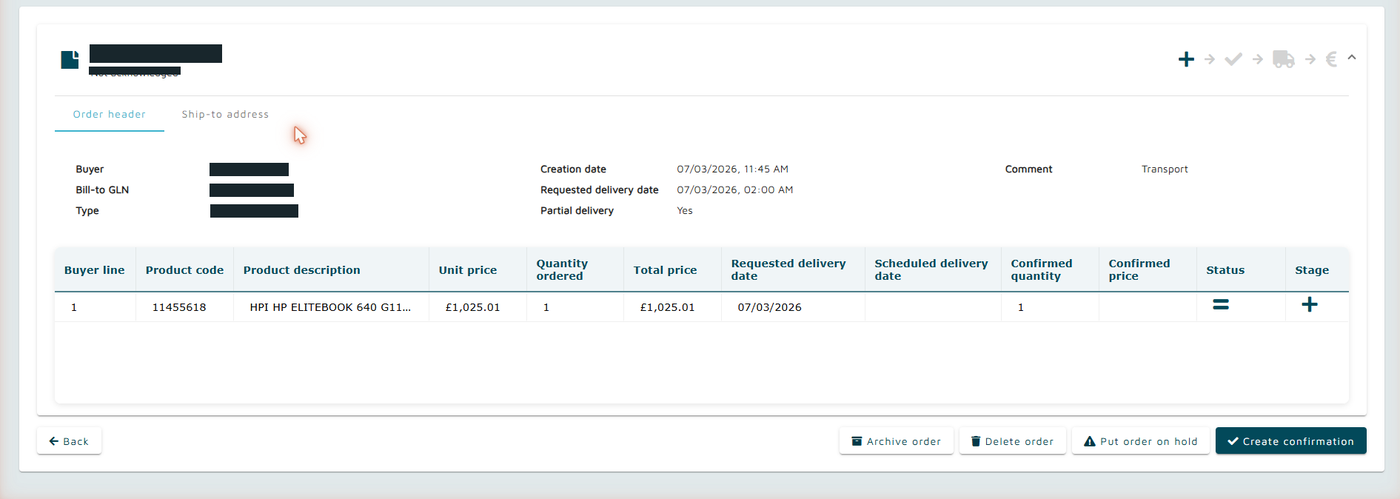Switch to the Ship-to address tab
The image size is (1400, 499).
click(225, 114)
